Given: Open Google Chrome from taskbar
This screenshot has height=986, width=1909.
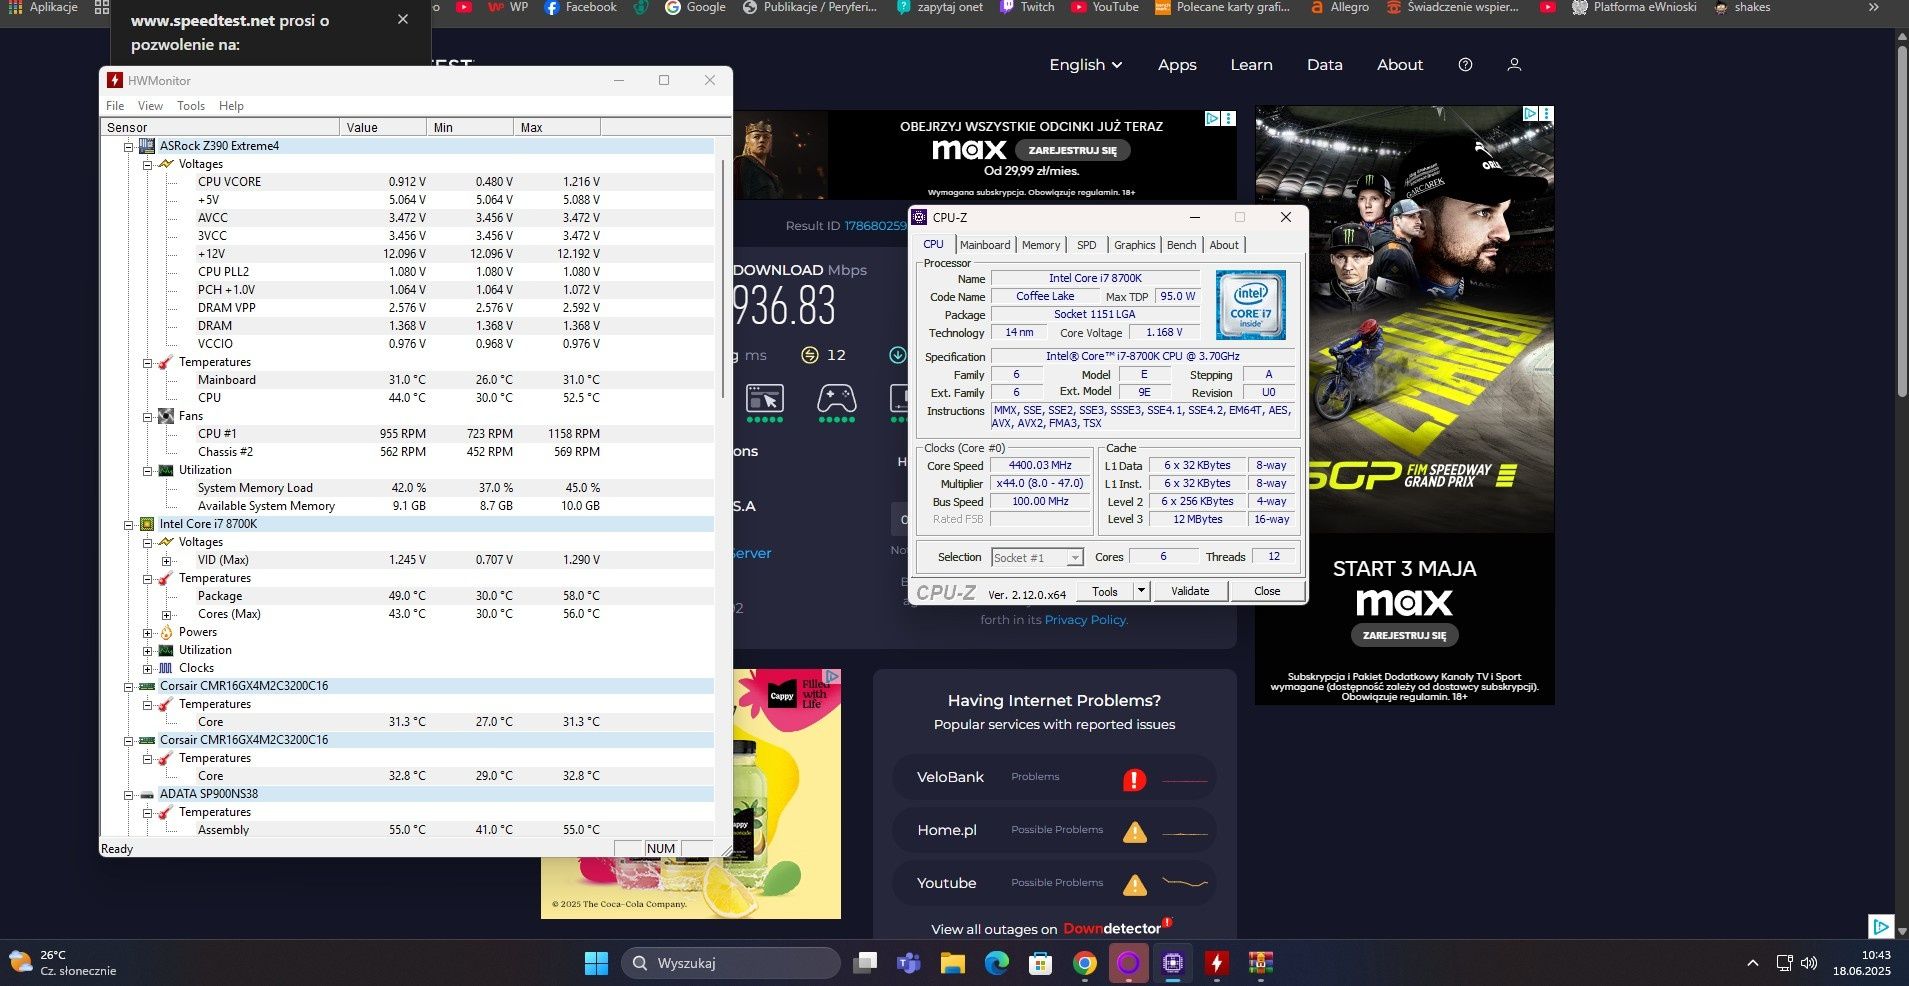Looking at the screenshot, I should [1085, 963].
